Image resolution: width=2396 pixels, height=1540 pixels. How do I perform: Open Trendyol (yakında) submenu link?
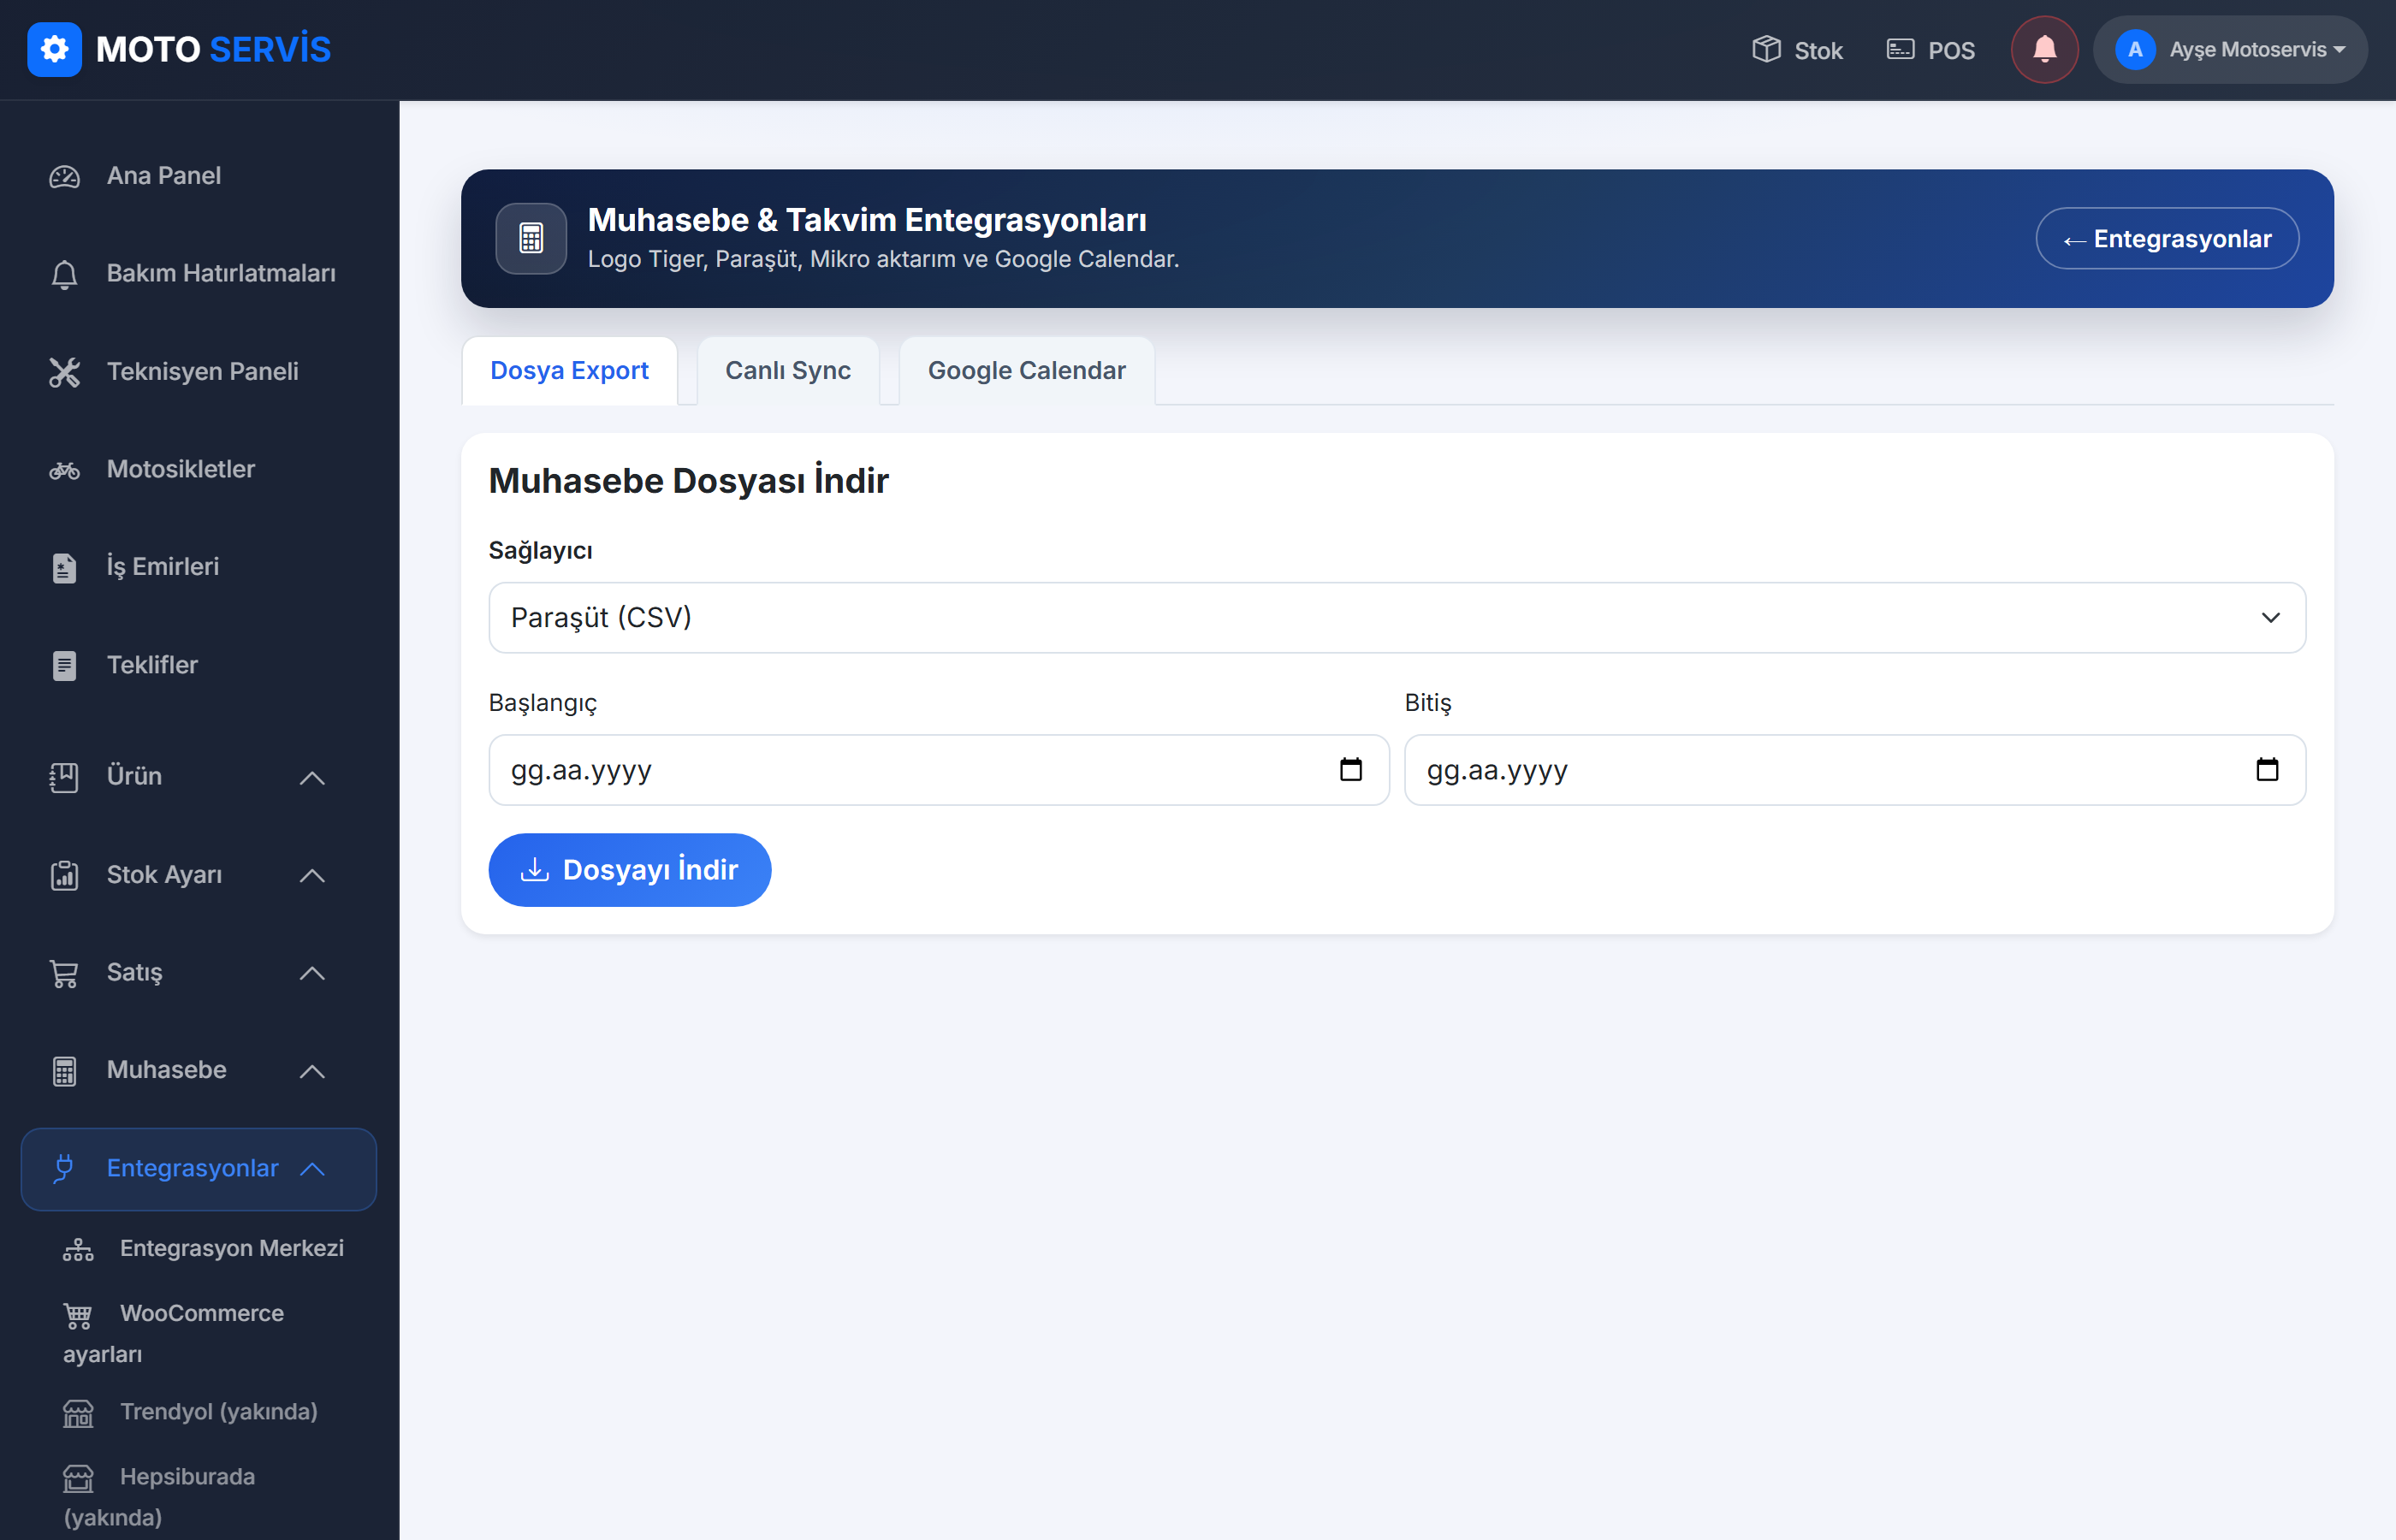191,1412
